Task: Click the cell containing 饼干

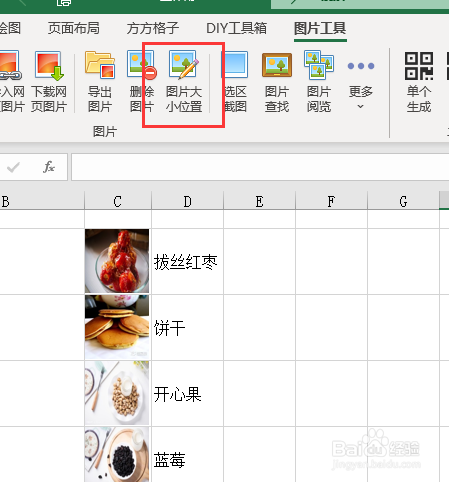Action: tap(187, 327)
